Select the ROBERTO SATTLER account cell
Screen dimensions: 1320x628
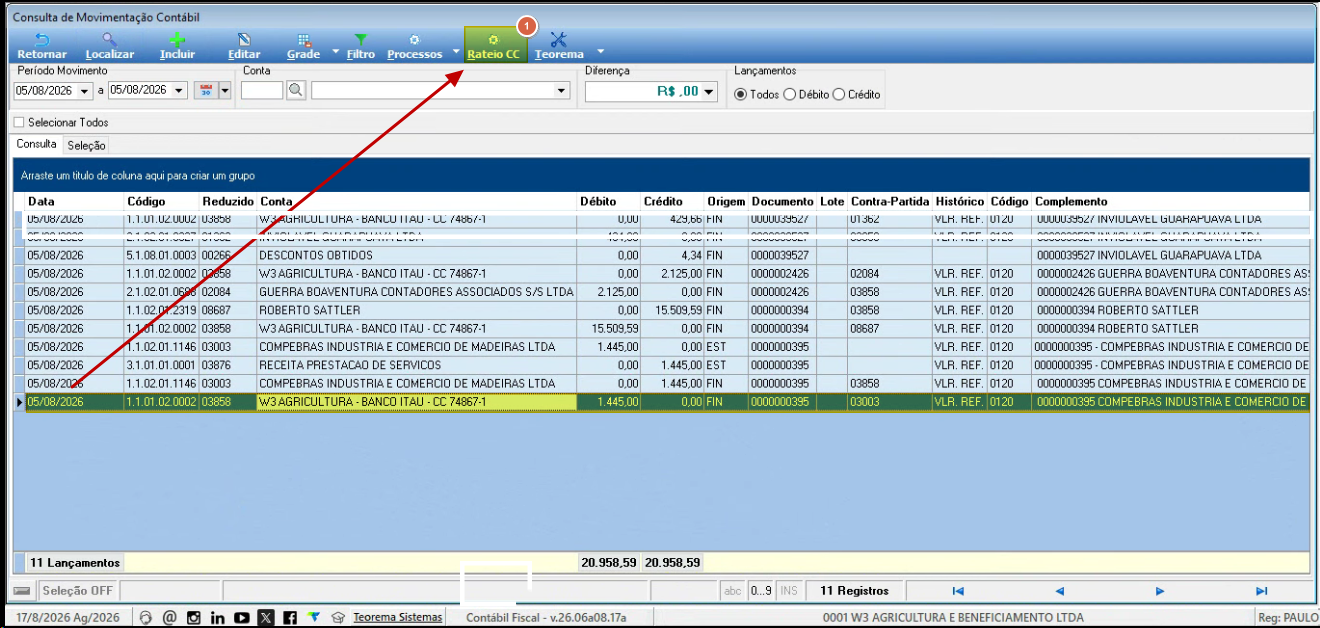point(416,310)
